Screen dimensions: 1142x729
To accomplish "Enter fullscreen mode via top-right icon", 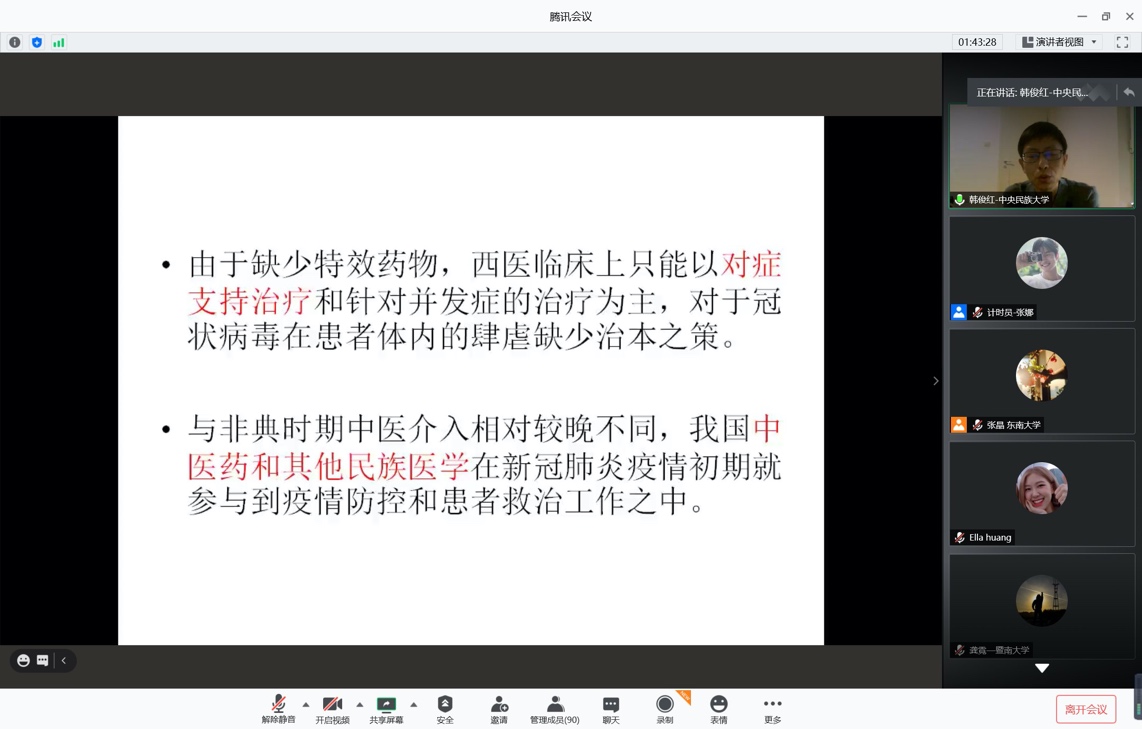I will (1122, 42).
